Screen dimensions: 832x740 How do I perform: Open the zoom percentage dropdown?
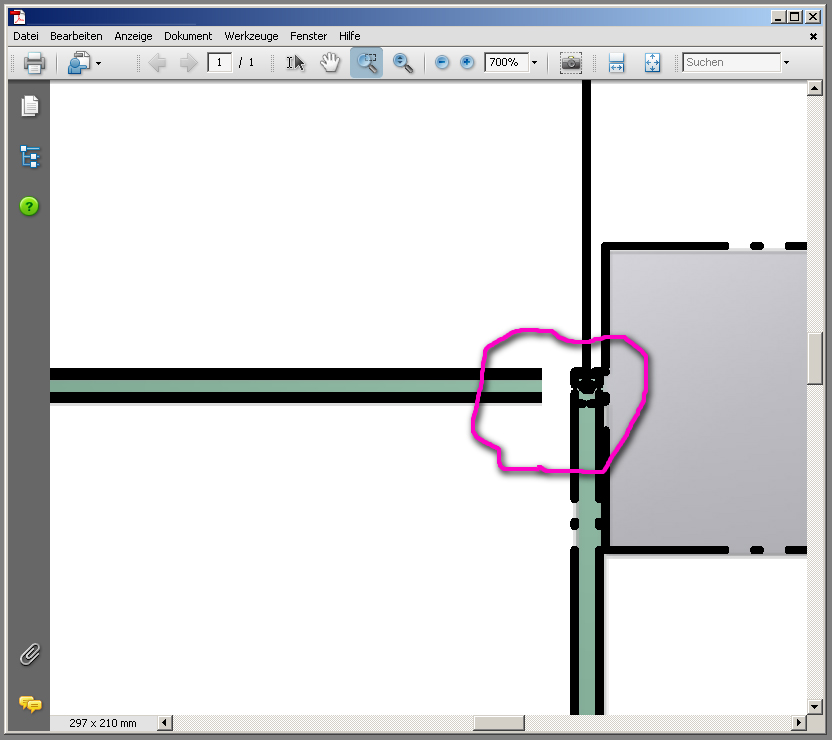(x=535, y=63)
